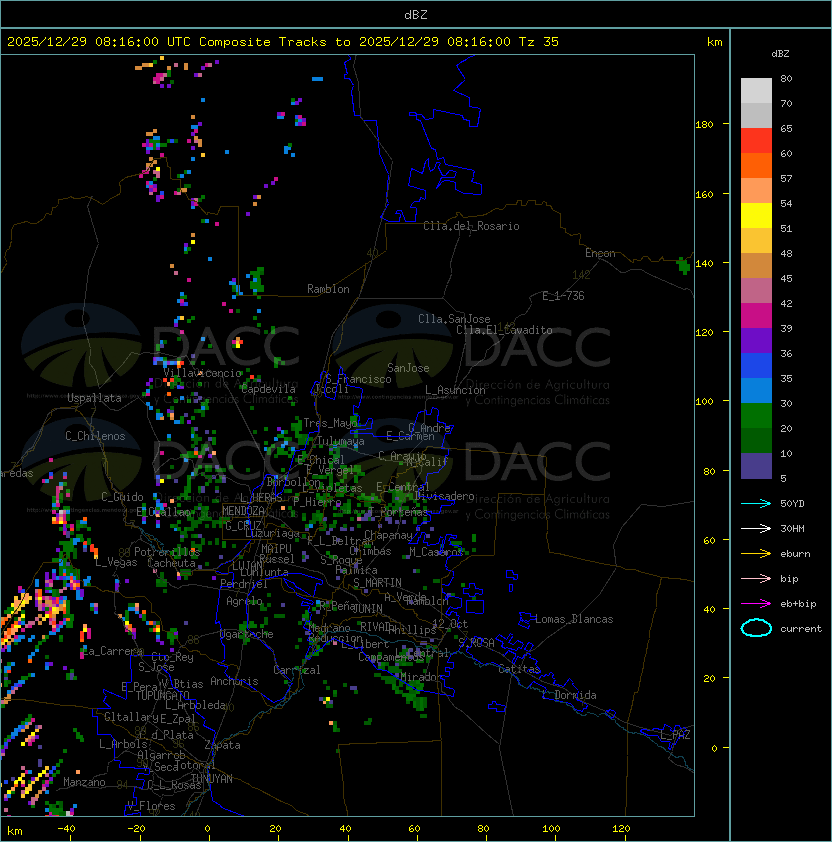Click the C_Guido place label
The width and height of the screenshot is (832, 842).
(x=122, y=497)
